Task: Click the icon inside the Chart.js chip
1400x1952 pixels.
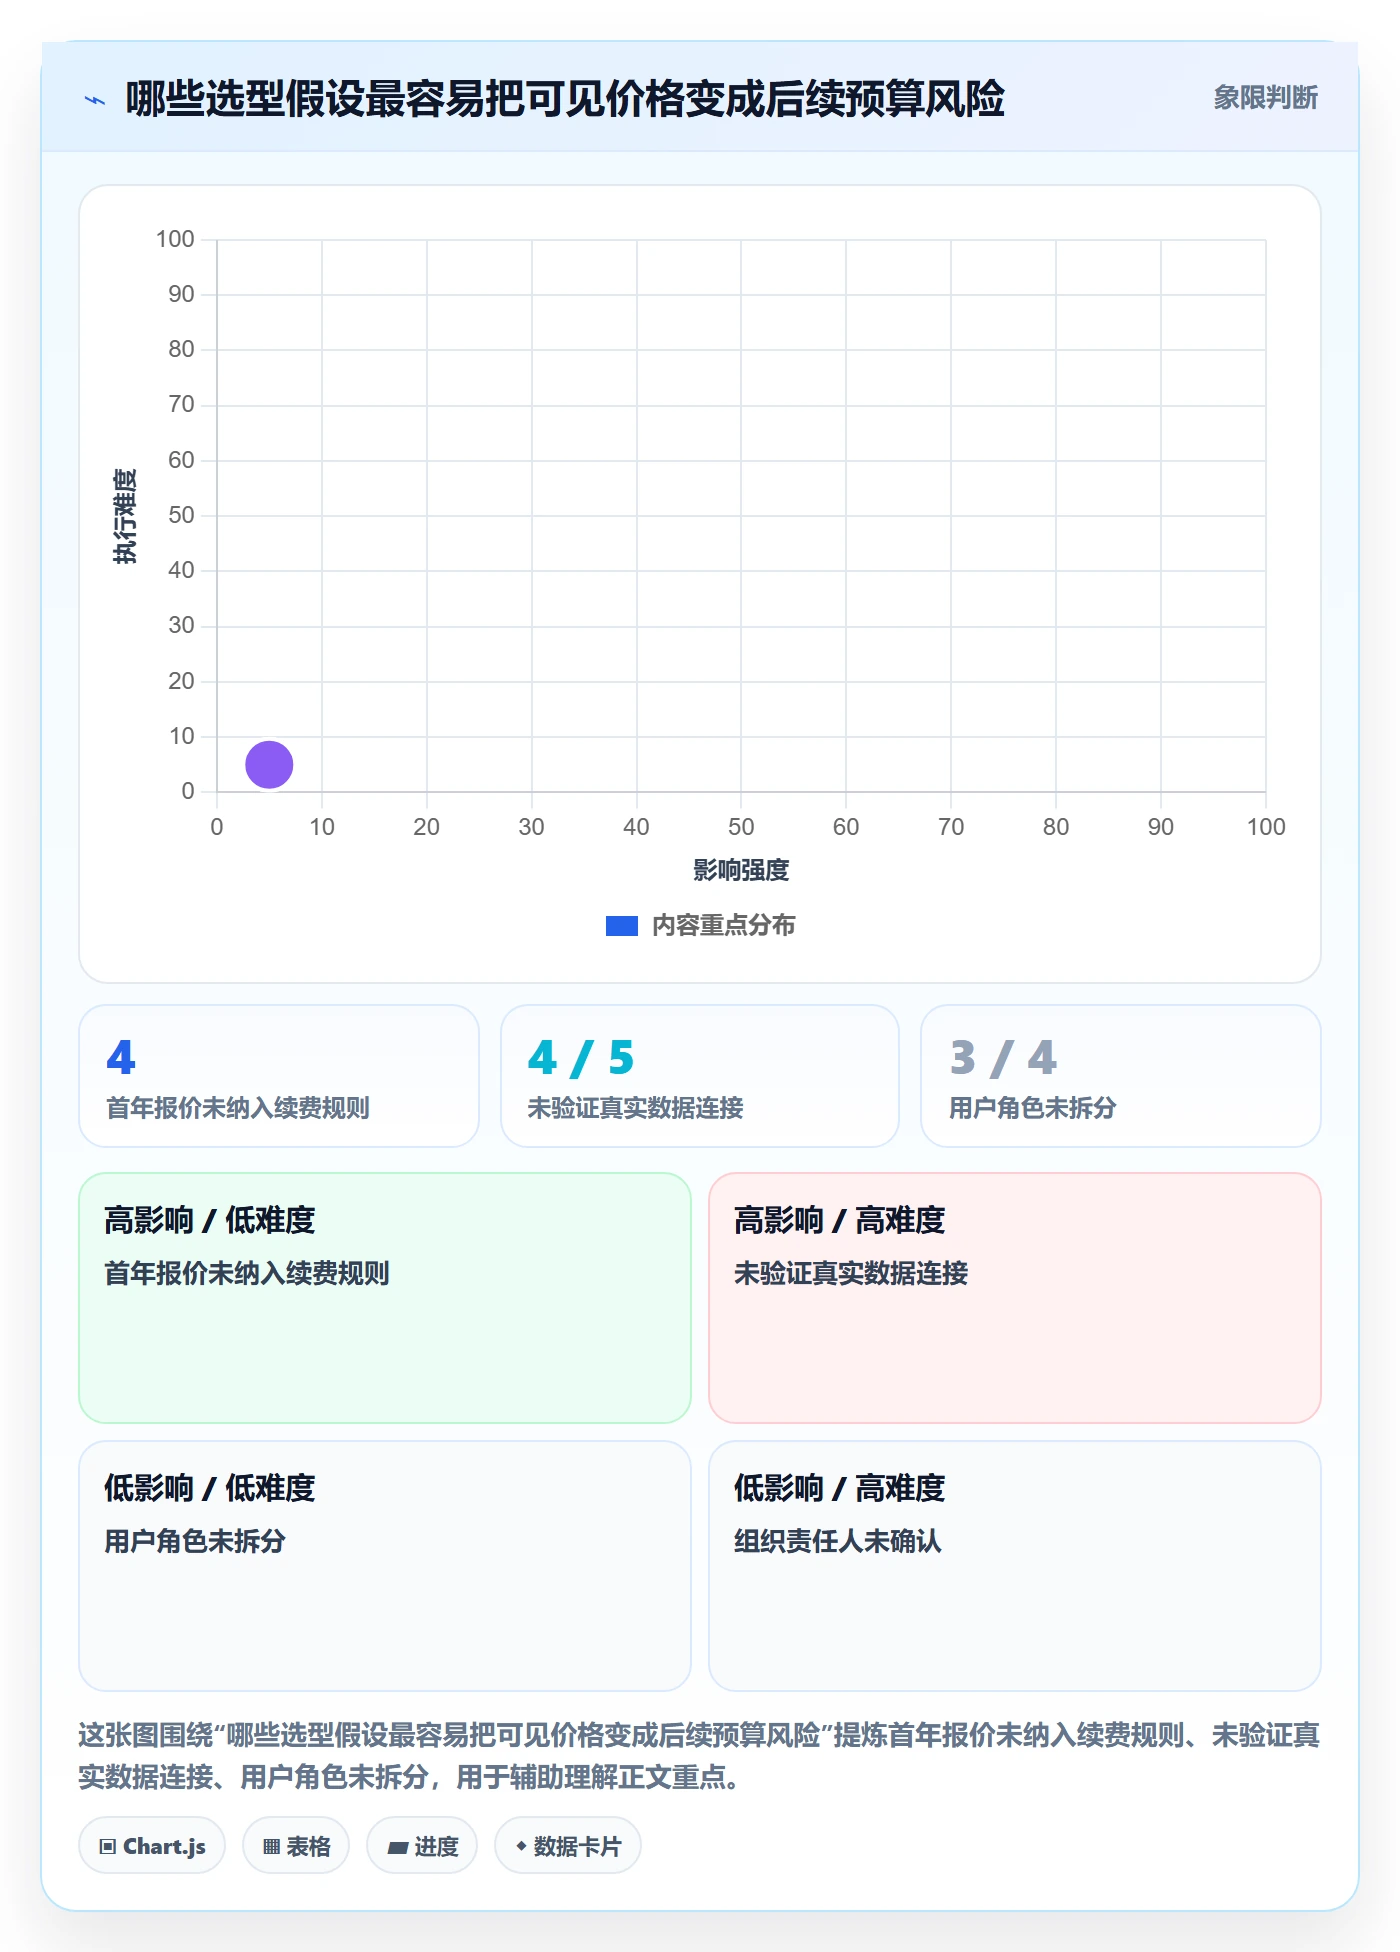Action: (x=108, y=1847)
